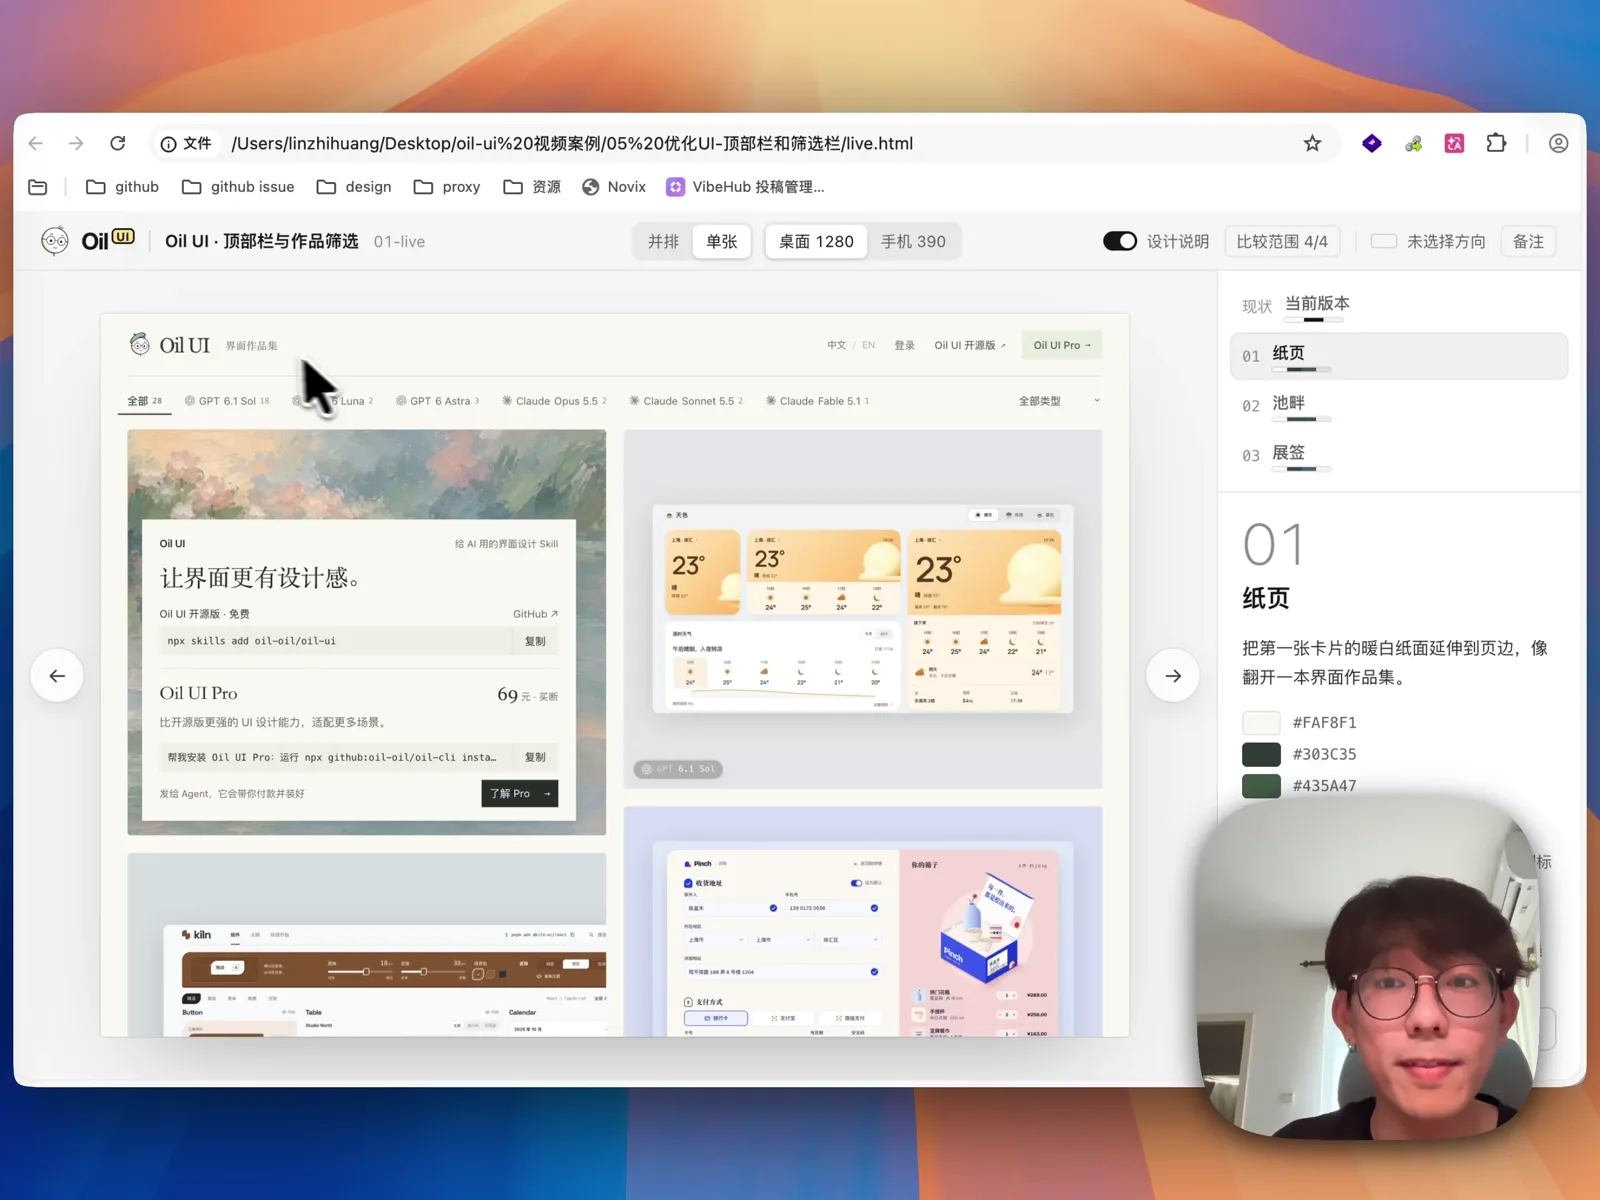
Task: Click the #FAF8F1 color swatch
Action: point(1261,722)
